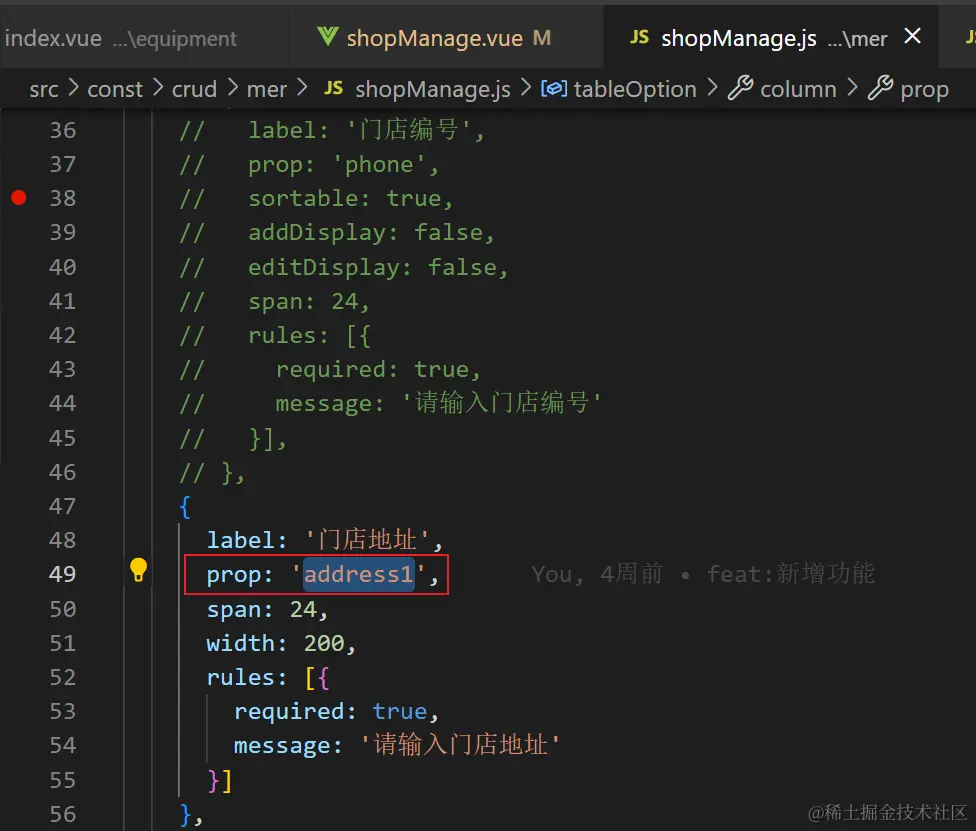Click the M modified indicator on shopManage.vue tab
Viewport: 976px width, 831px height.
click(x=540, y=38)
